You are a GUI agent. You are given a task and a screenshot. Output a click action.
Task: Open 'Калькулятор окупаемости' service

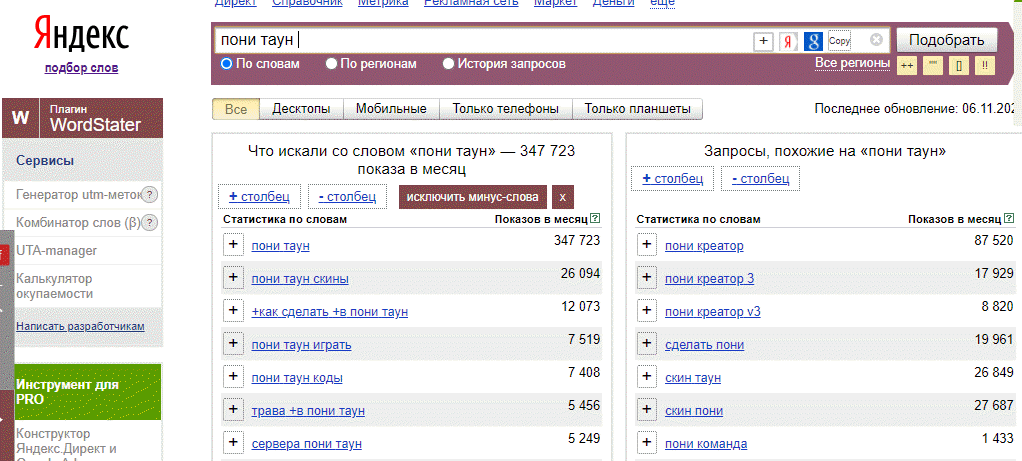pos(55,286)
